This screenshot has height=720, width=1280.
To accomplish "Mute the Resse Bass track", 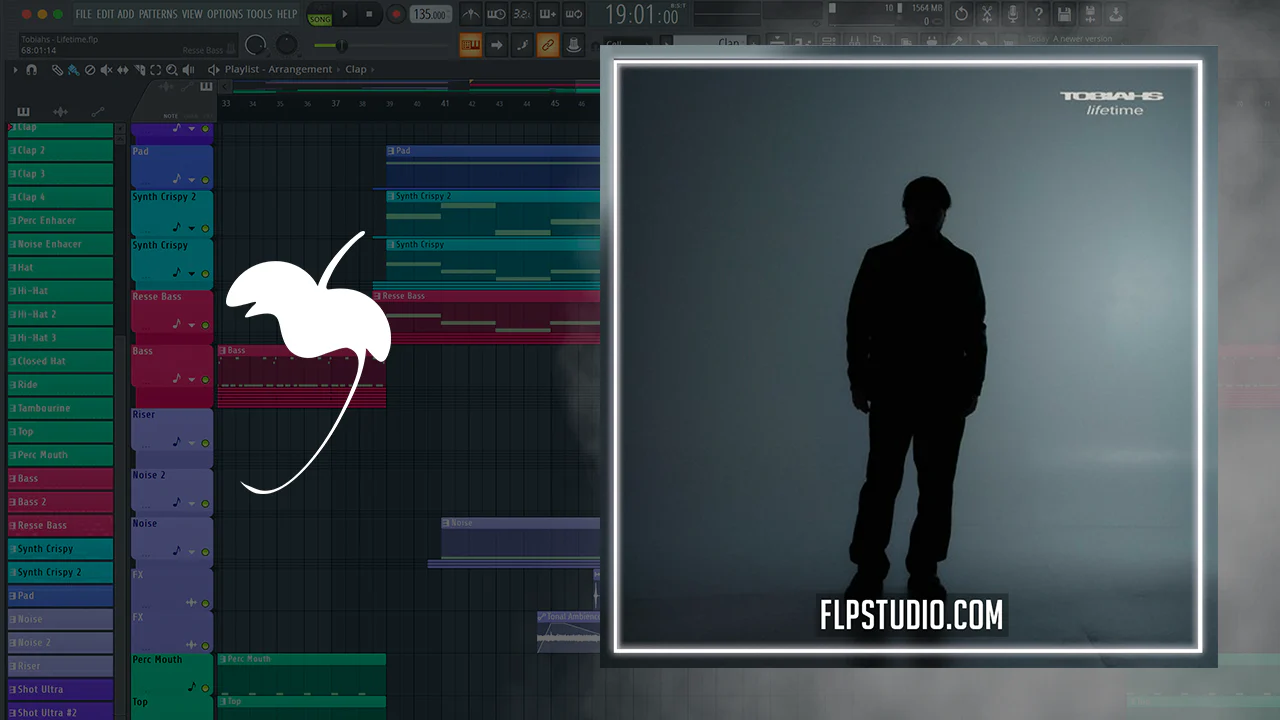I will (x=205, y=325).
